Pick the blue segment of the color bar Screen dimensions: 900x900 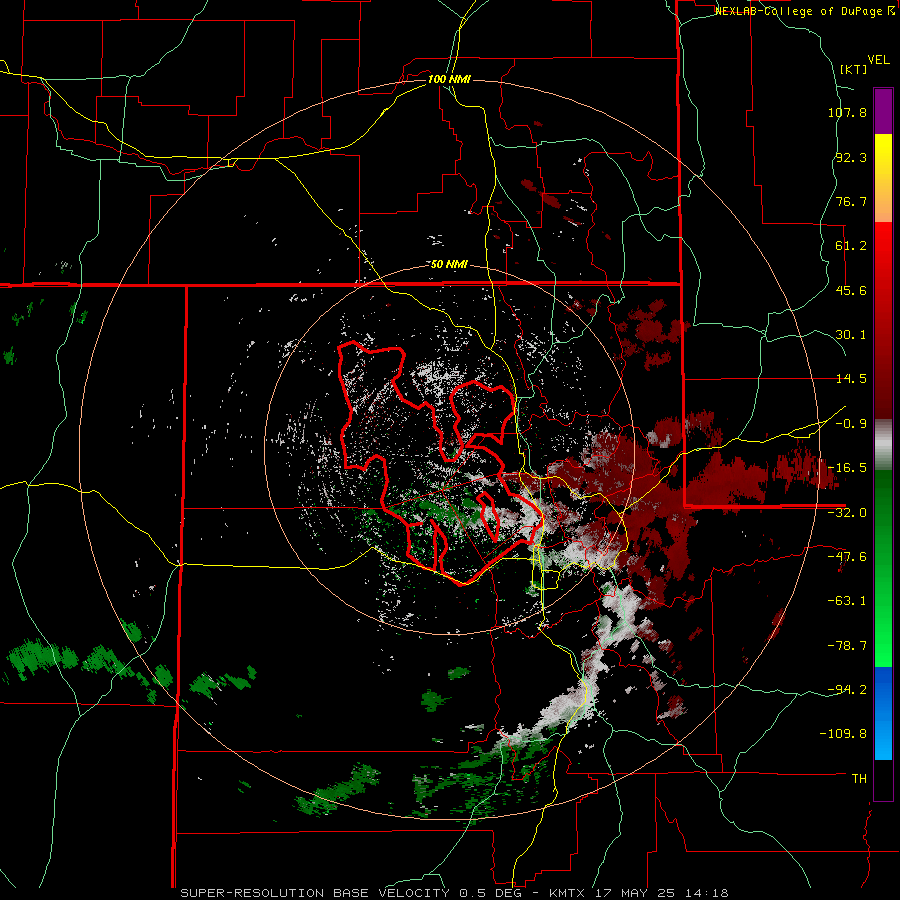point(883,713)
